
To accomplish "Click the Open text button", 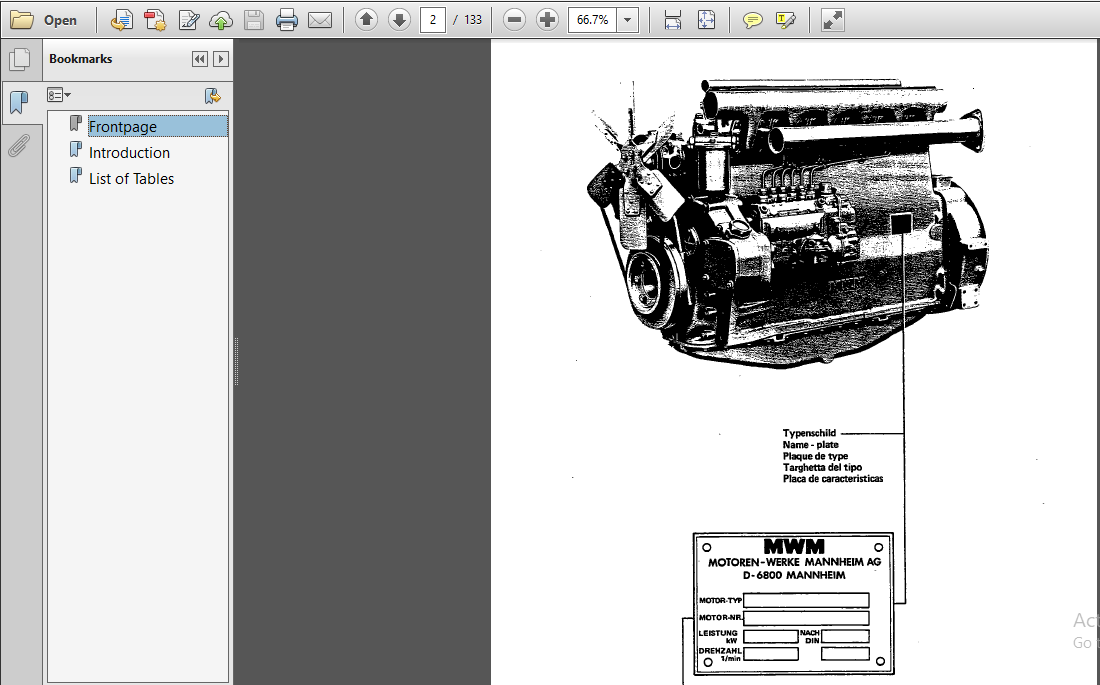I will 60,20.
